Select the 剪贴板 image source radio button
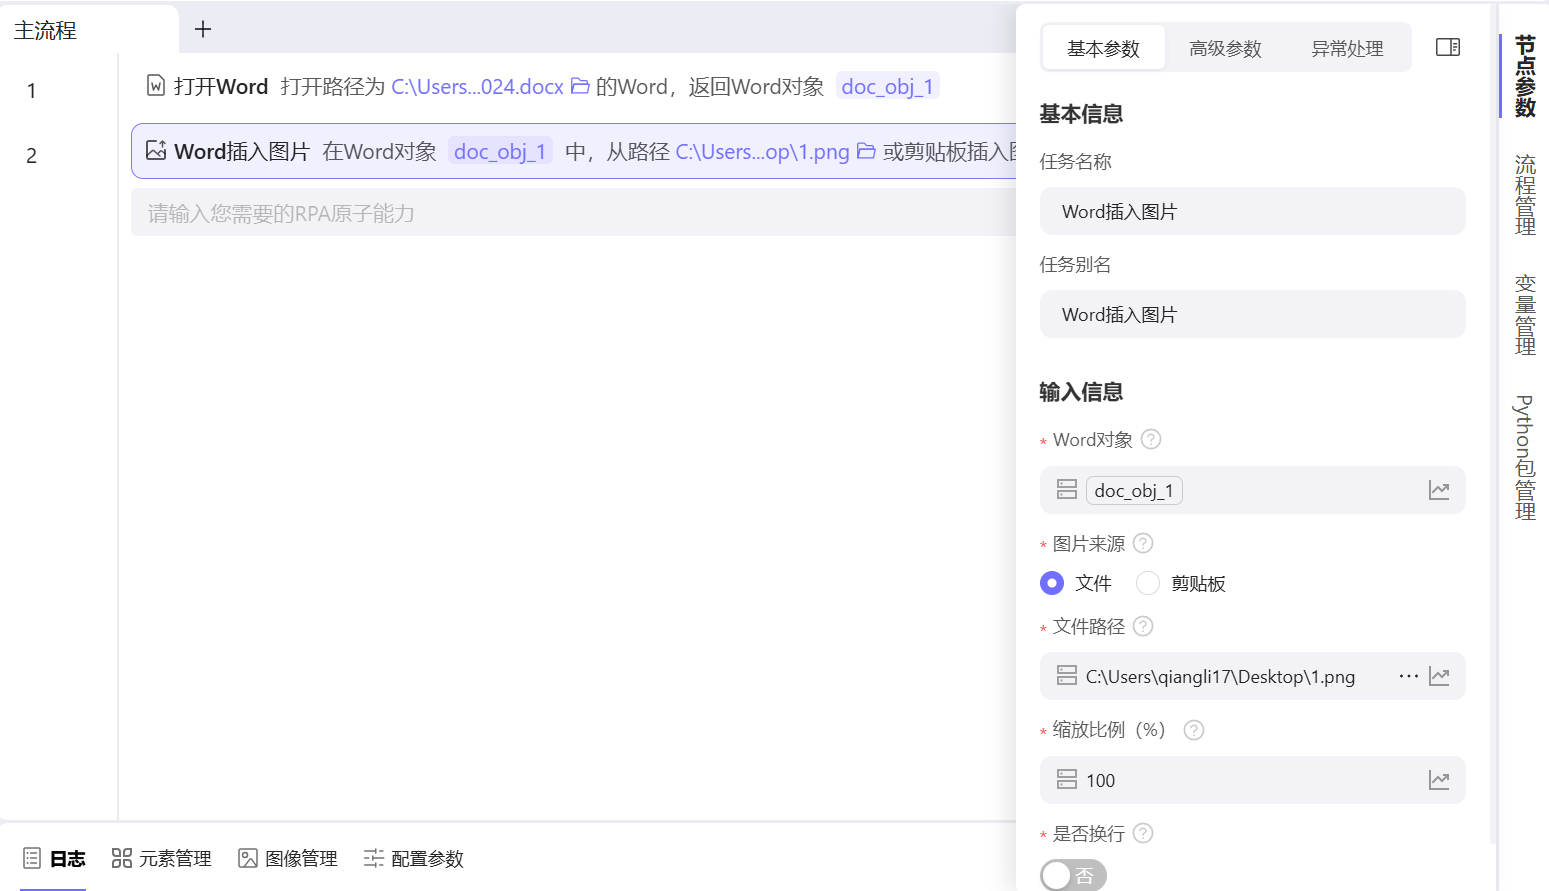Viewport: 1549px width, 891px height. (x=1147, y=583)
